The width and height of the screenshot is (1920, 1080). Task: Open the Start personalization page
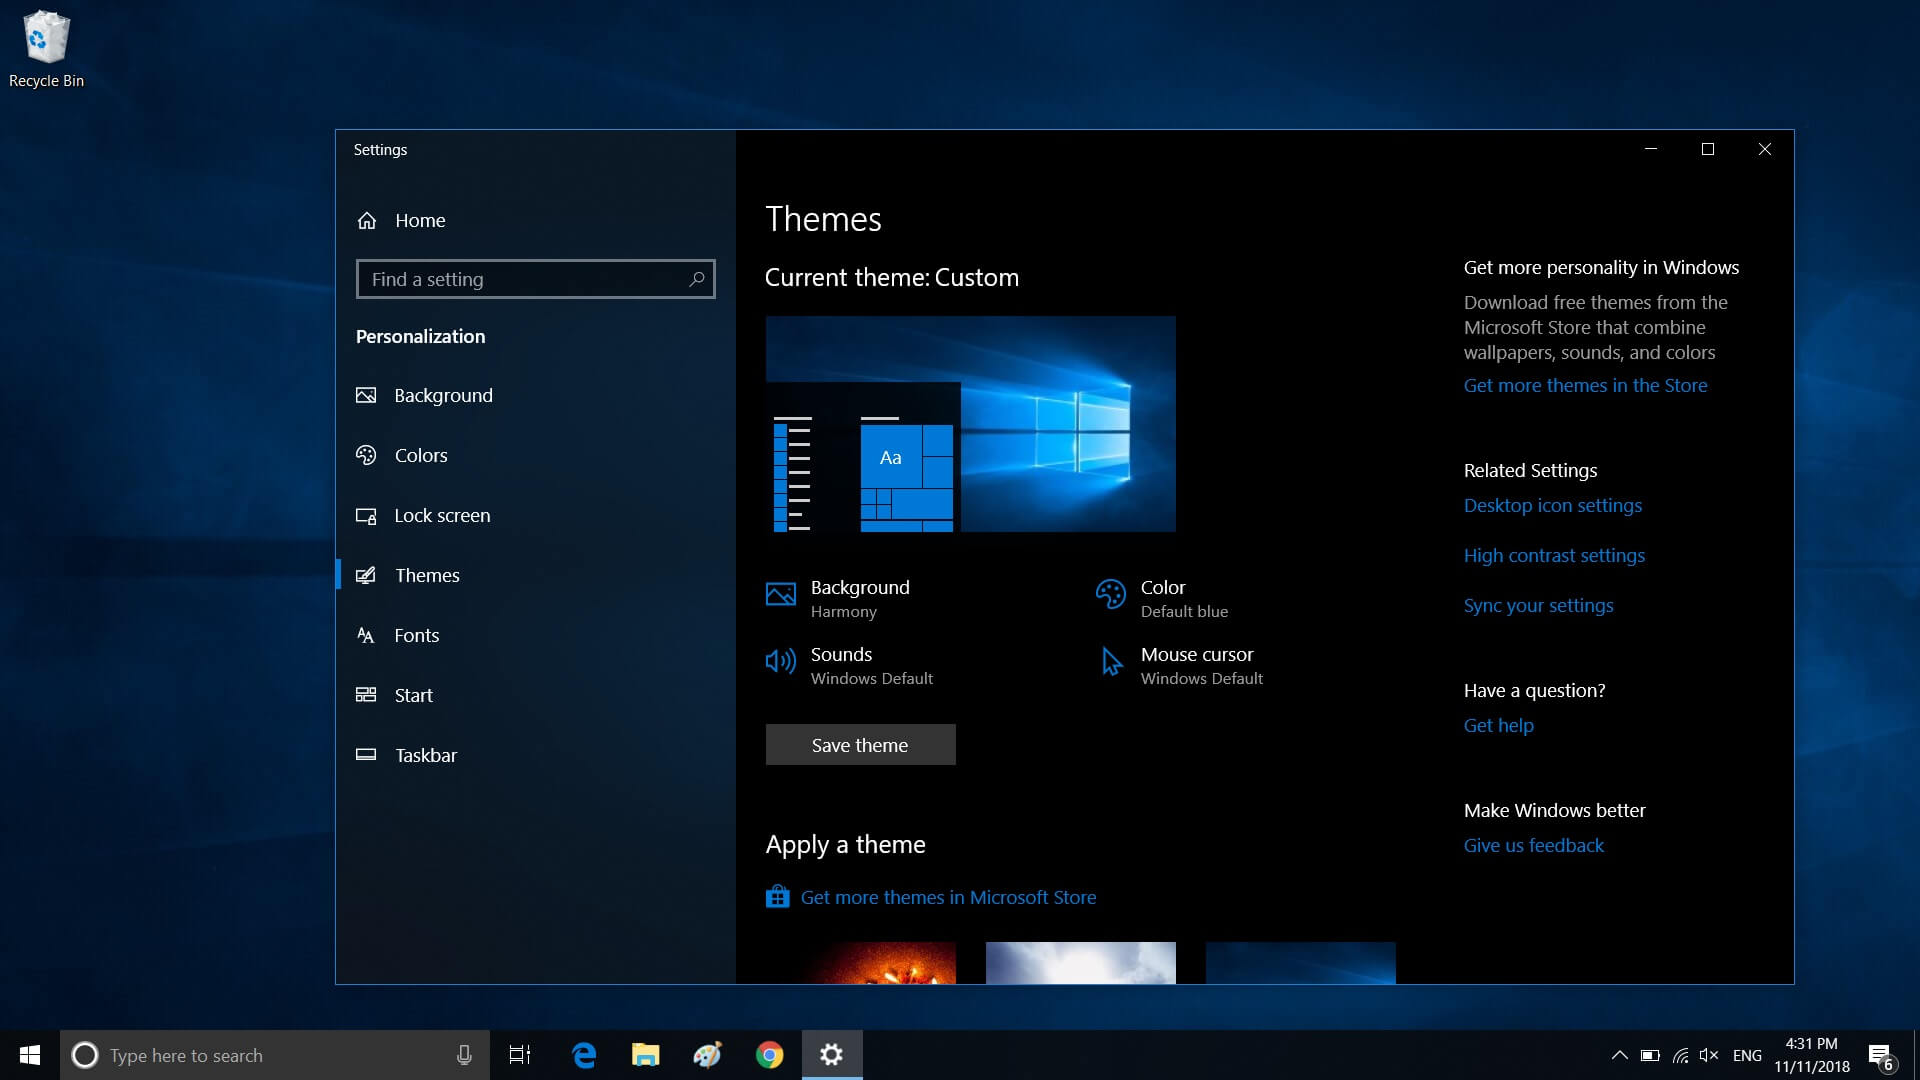pos(536,695)
